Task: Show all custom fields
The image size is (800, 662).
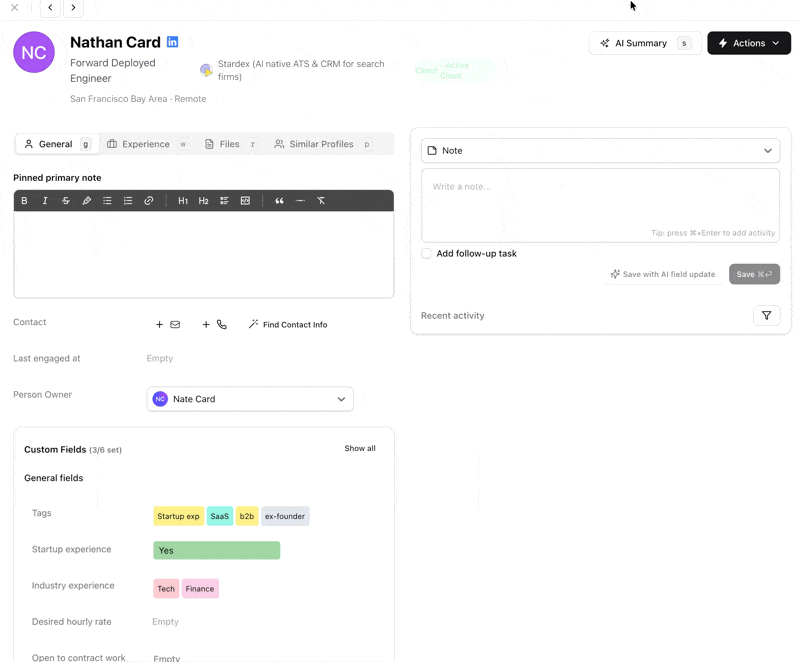Action: [x=360, y=448]
